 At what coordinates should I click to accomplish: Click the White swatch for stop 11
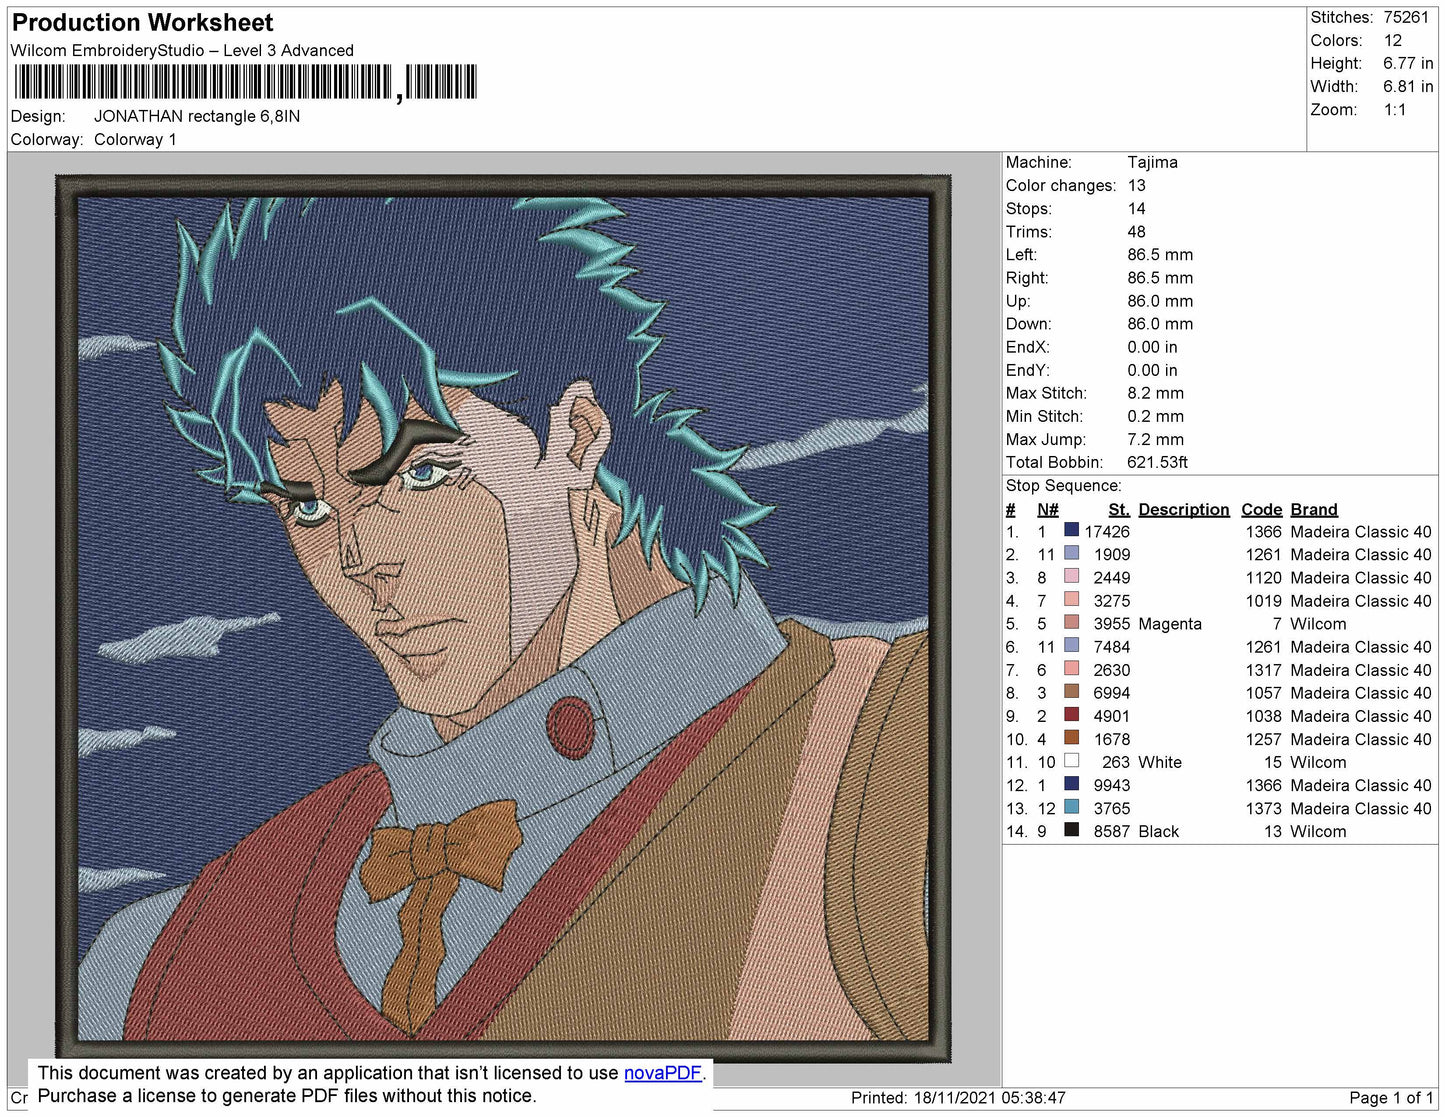coord(1072,760)
